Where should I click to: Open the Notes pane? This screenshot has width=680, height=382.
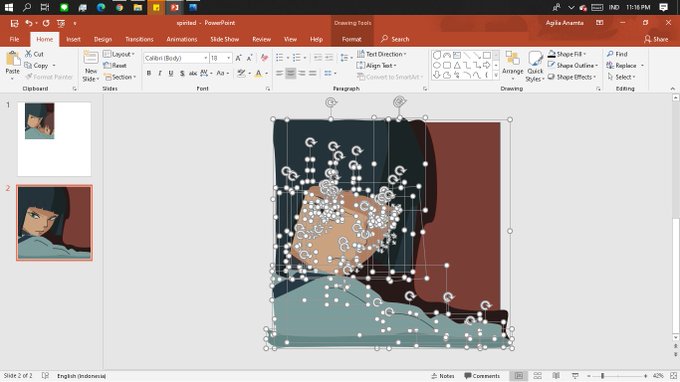443,376
